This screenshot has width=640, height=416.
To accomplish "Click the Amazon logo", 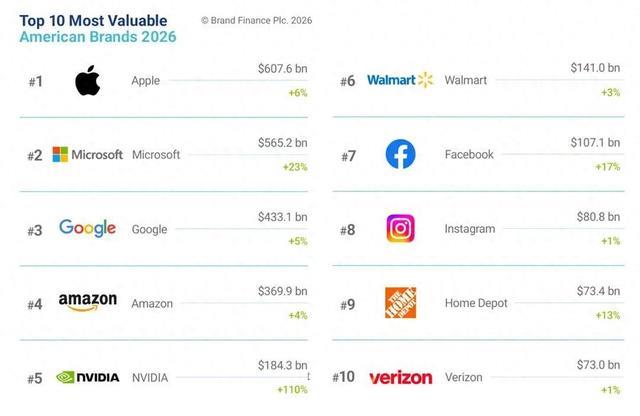I will point(88,302).
